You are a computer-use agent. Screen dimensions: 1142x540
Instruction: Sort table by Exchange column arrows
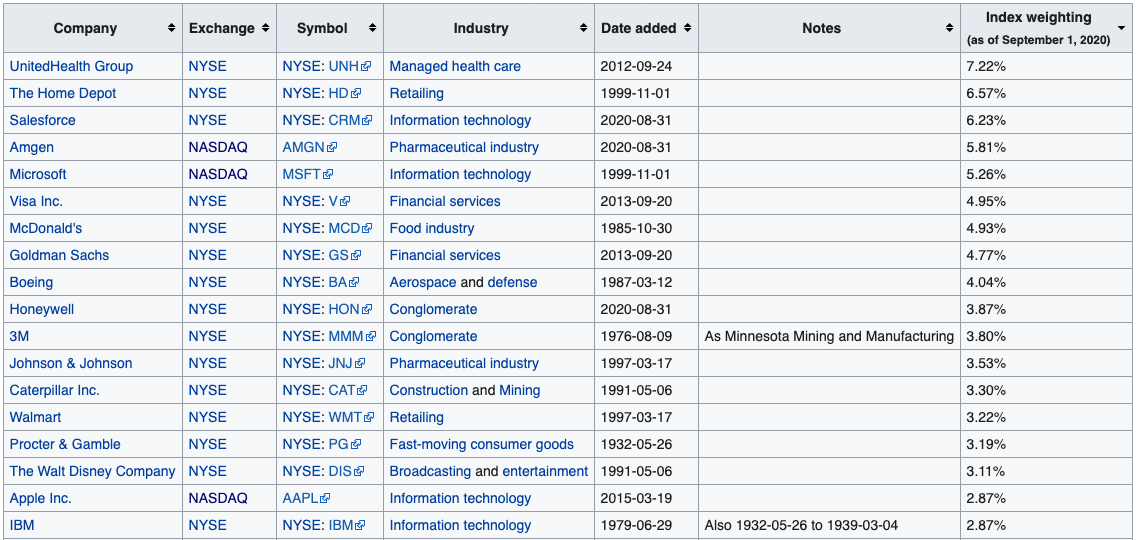265,28
